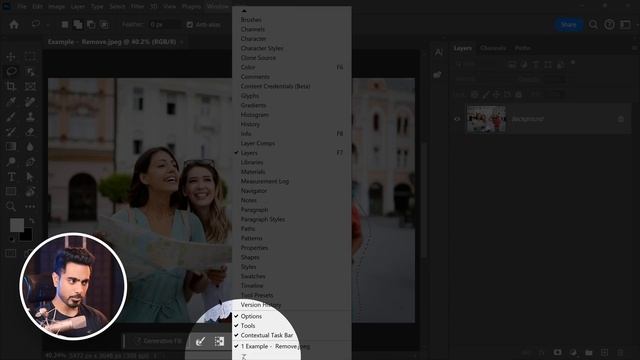The width and height of the screenshot is (640, 360).
Task: Click the menu scroll-up arrow at top
Action: (x=244, y=11)
